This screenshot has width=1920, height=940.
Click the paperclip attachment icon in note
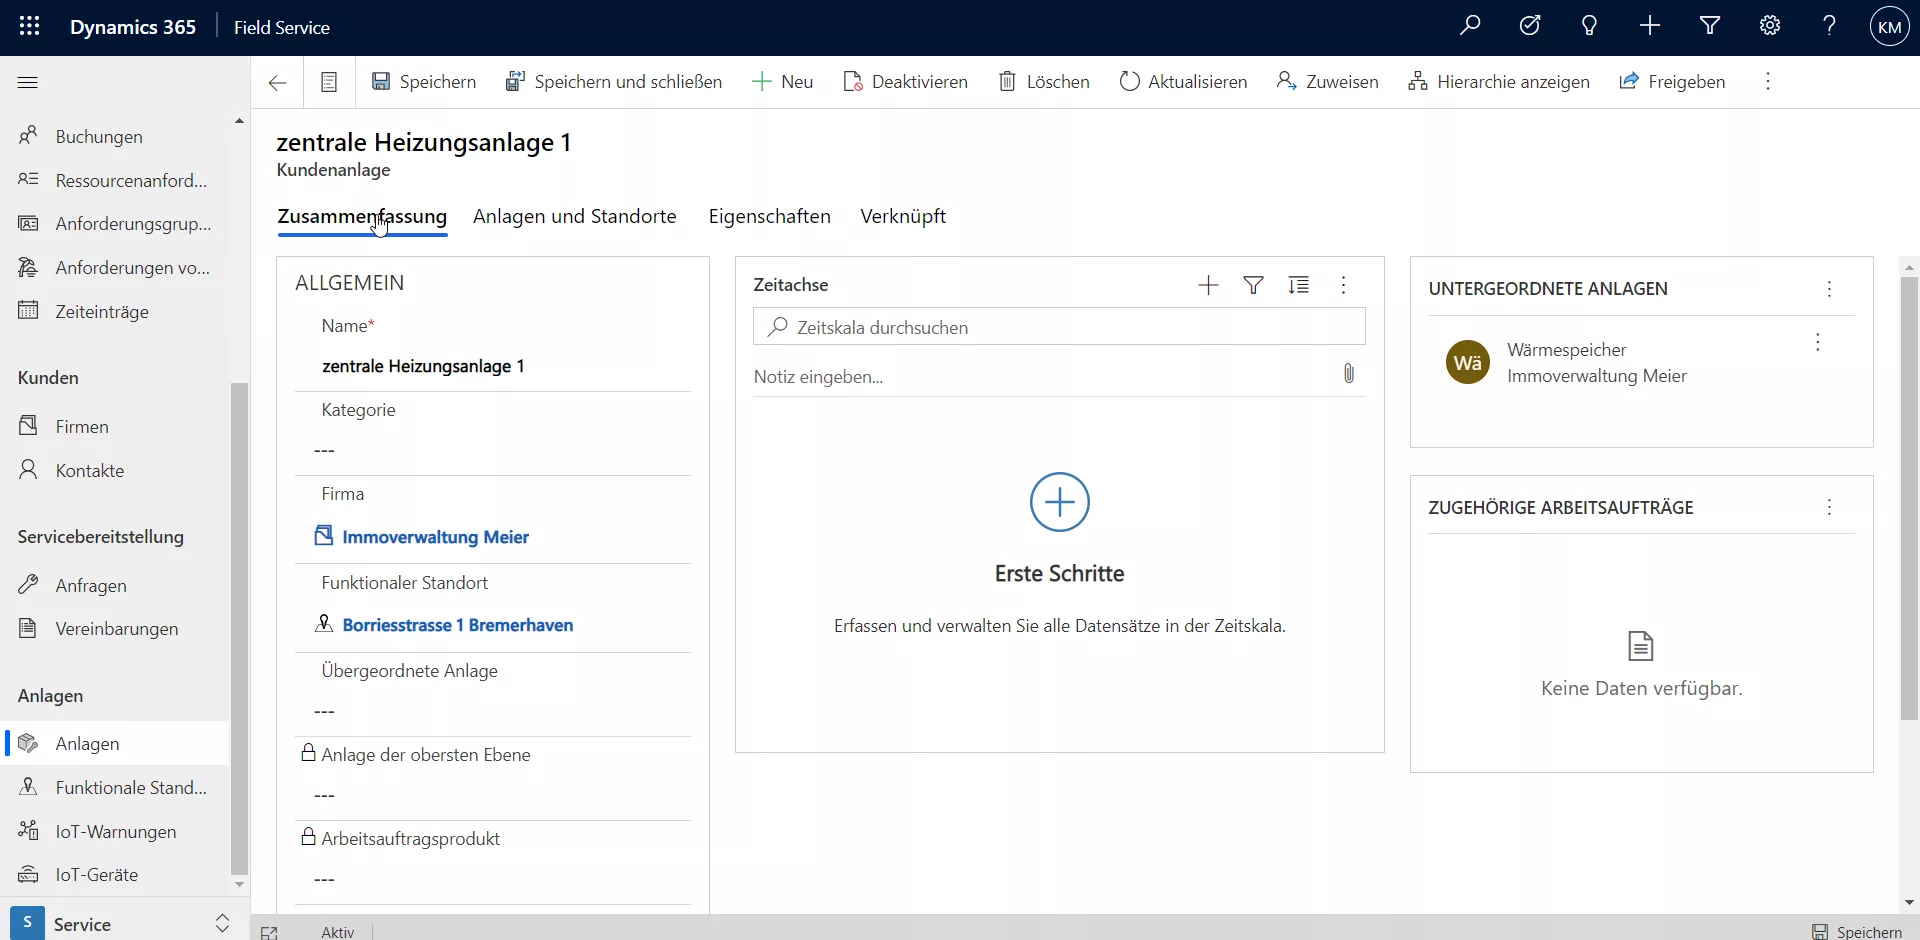click(x=1348, y=374)
